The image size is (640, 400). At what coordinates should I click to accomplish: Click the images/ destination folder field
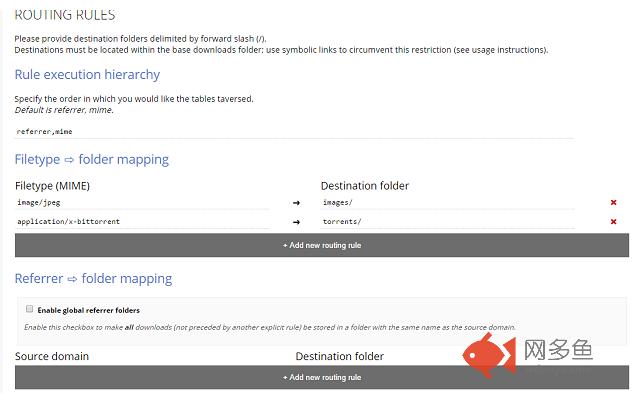pos(447,203)
